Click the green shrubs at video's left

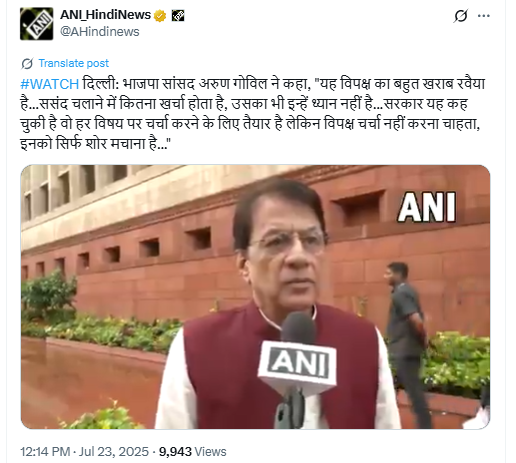coord(49,295)
